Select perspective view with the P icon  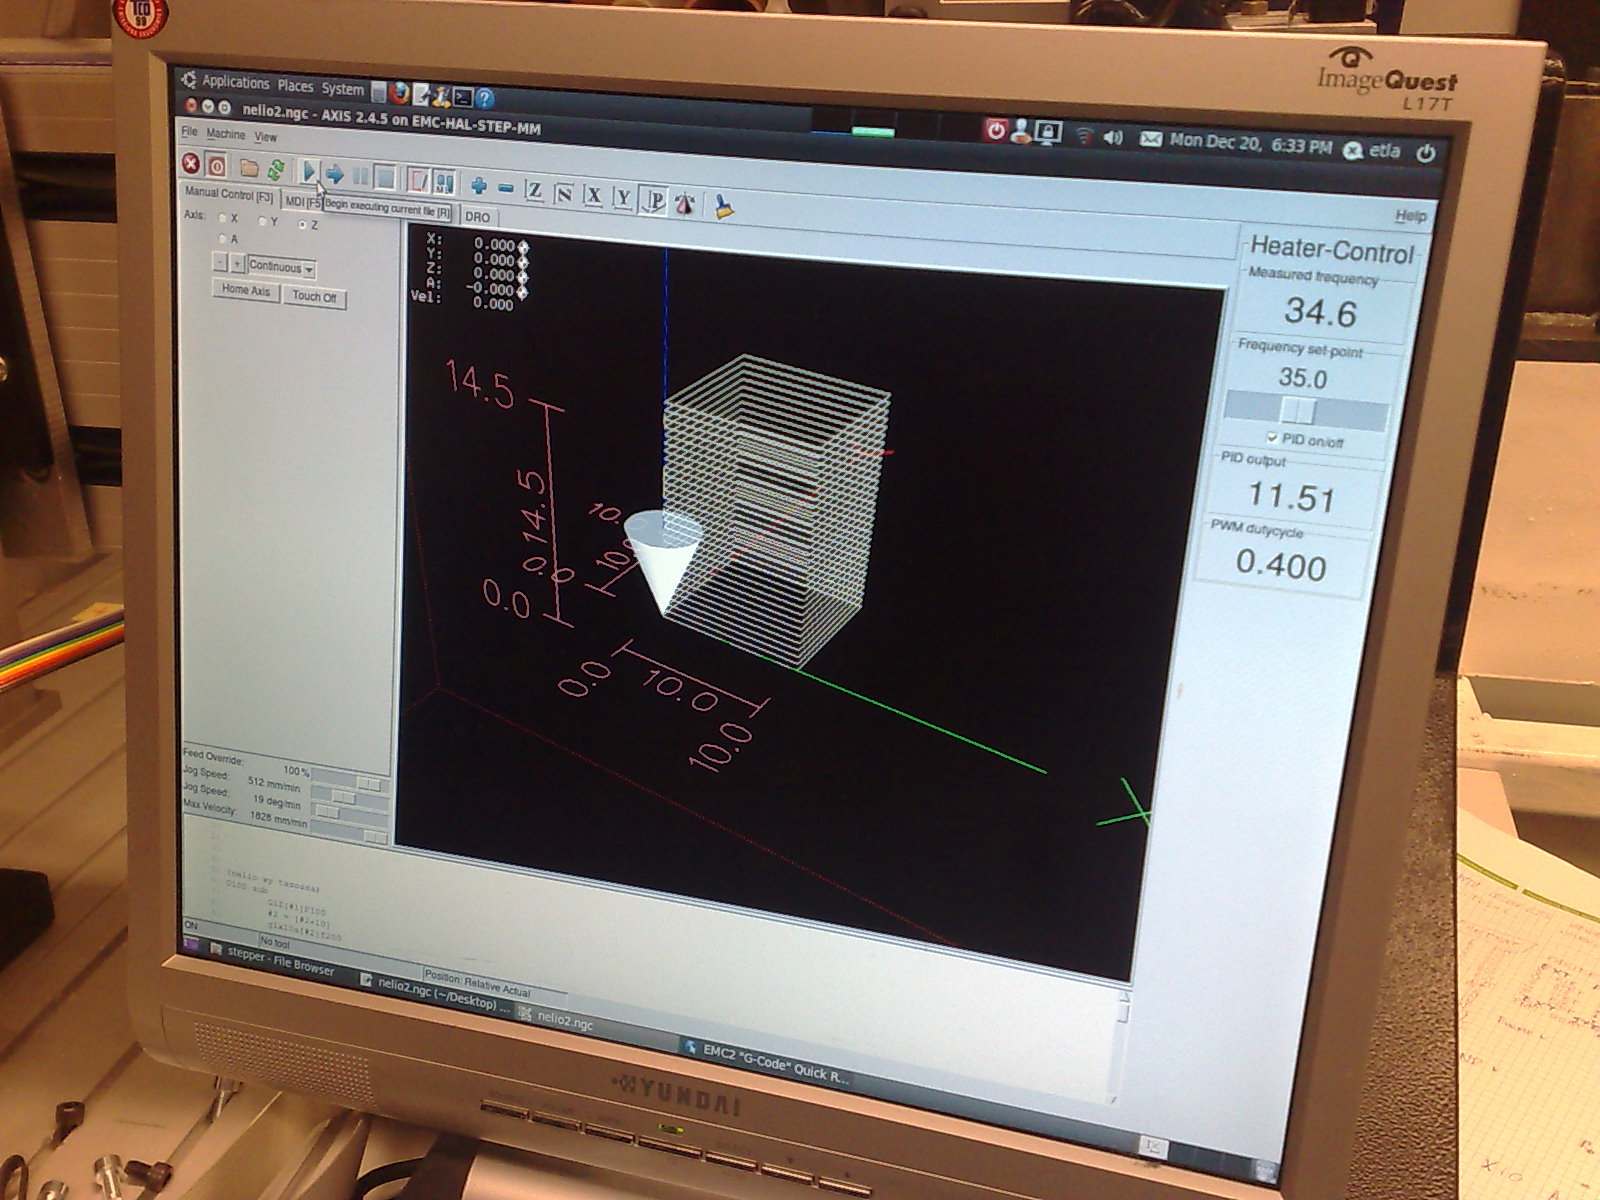click(x=655, y=200)
